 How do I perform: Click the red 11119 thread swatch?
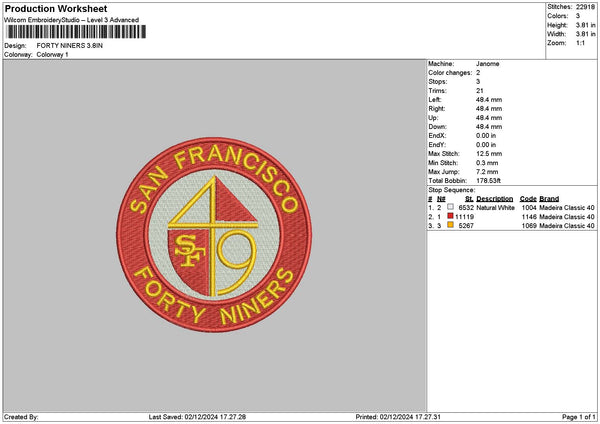click(x=452, y=217)
